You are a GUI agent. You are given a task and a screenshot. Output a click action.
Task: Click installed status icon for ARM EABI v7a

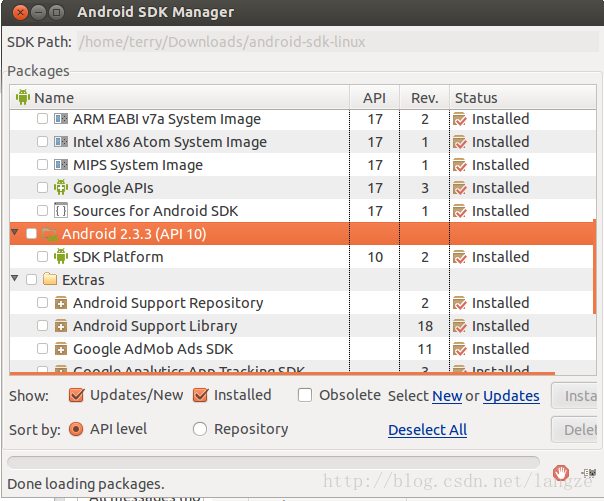[460, 119]
